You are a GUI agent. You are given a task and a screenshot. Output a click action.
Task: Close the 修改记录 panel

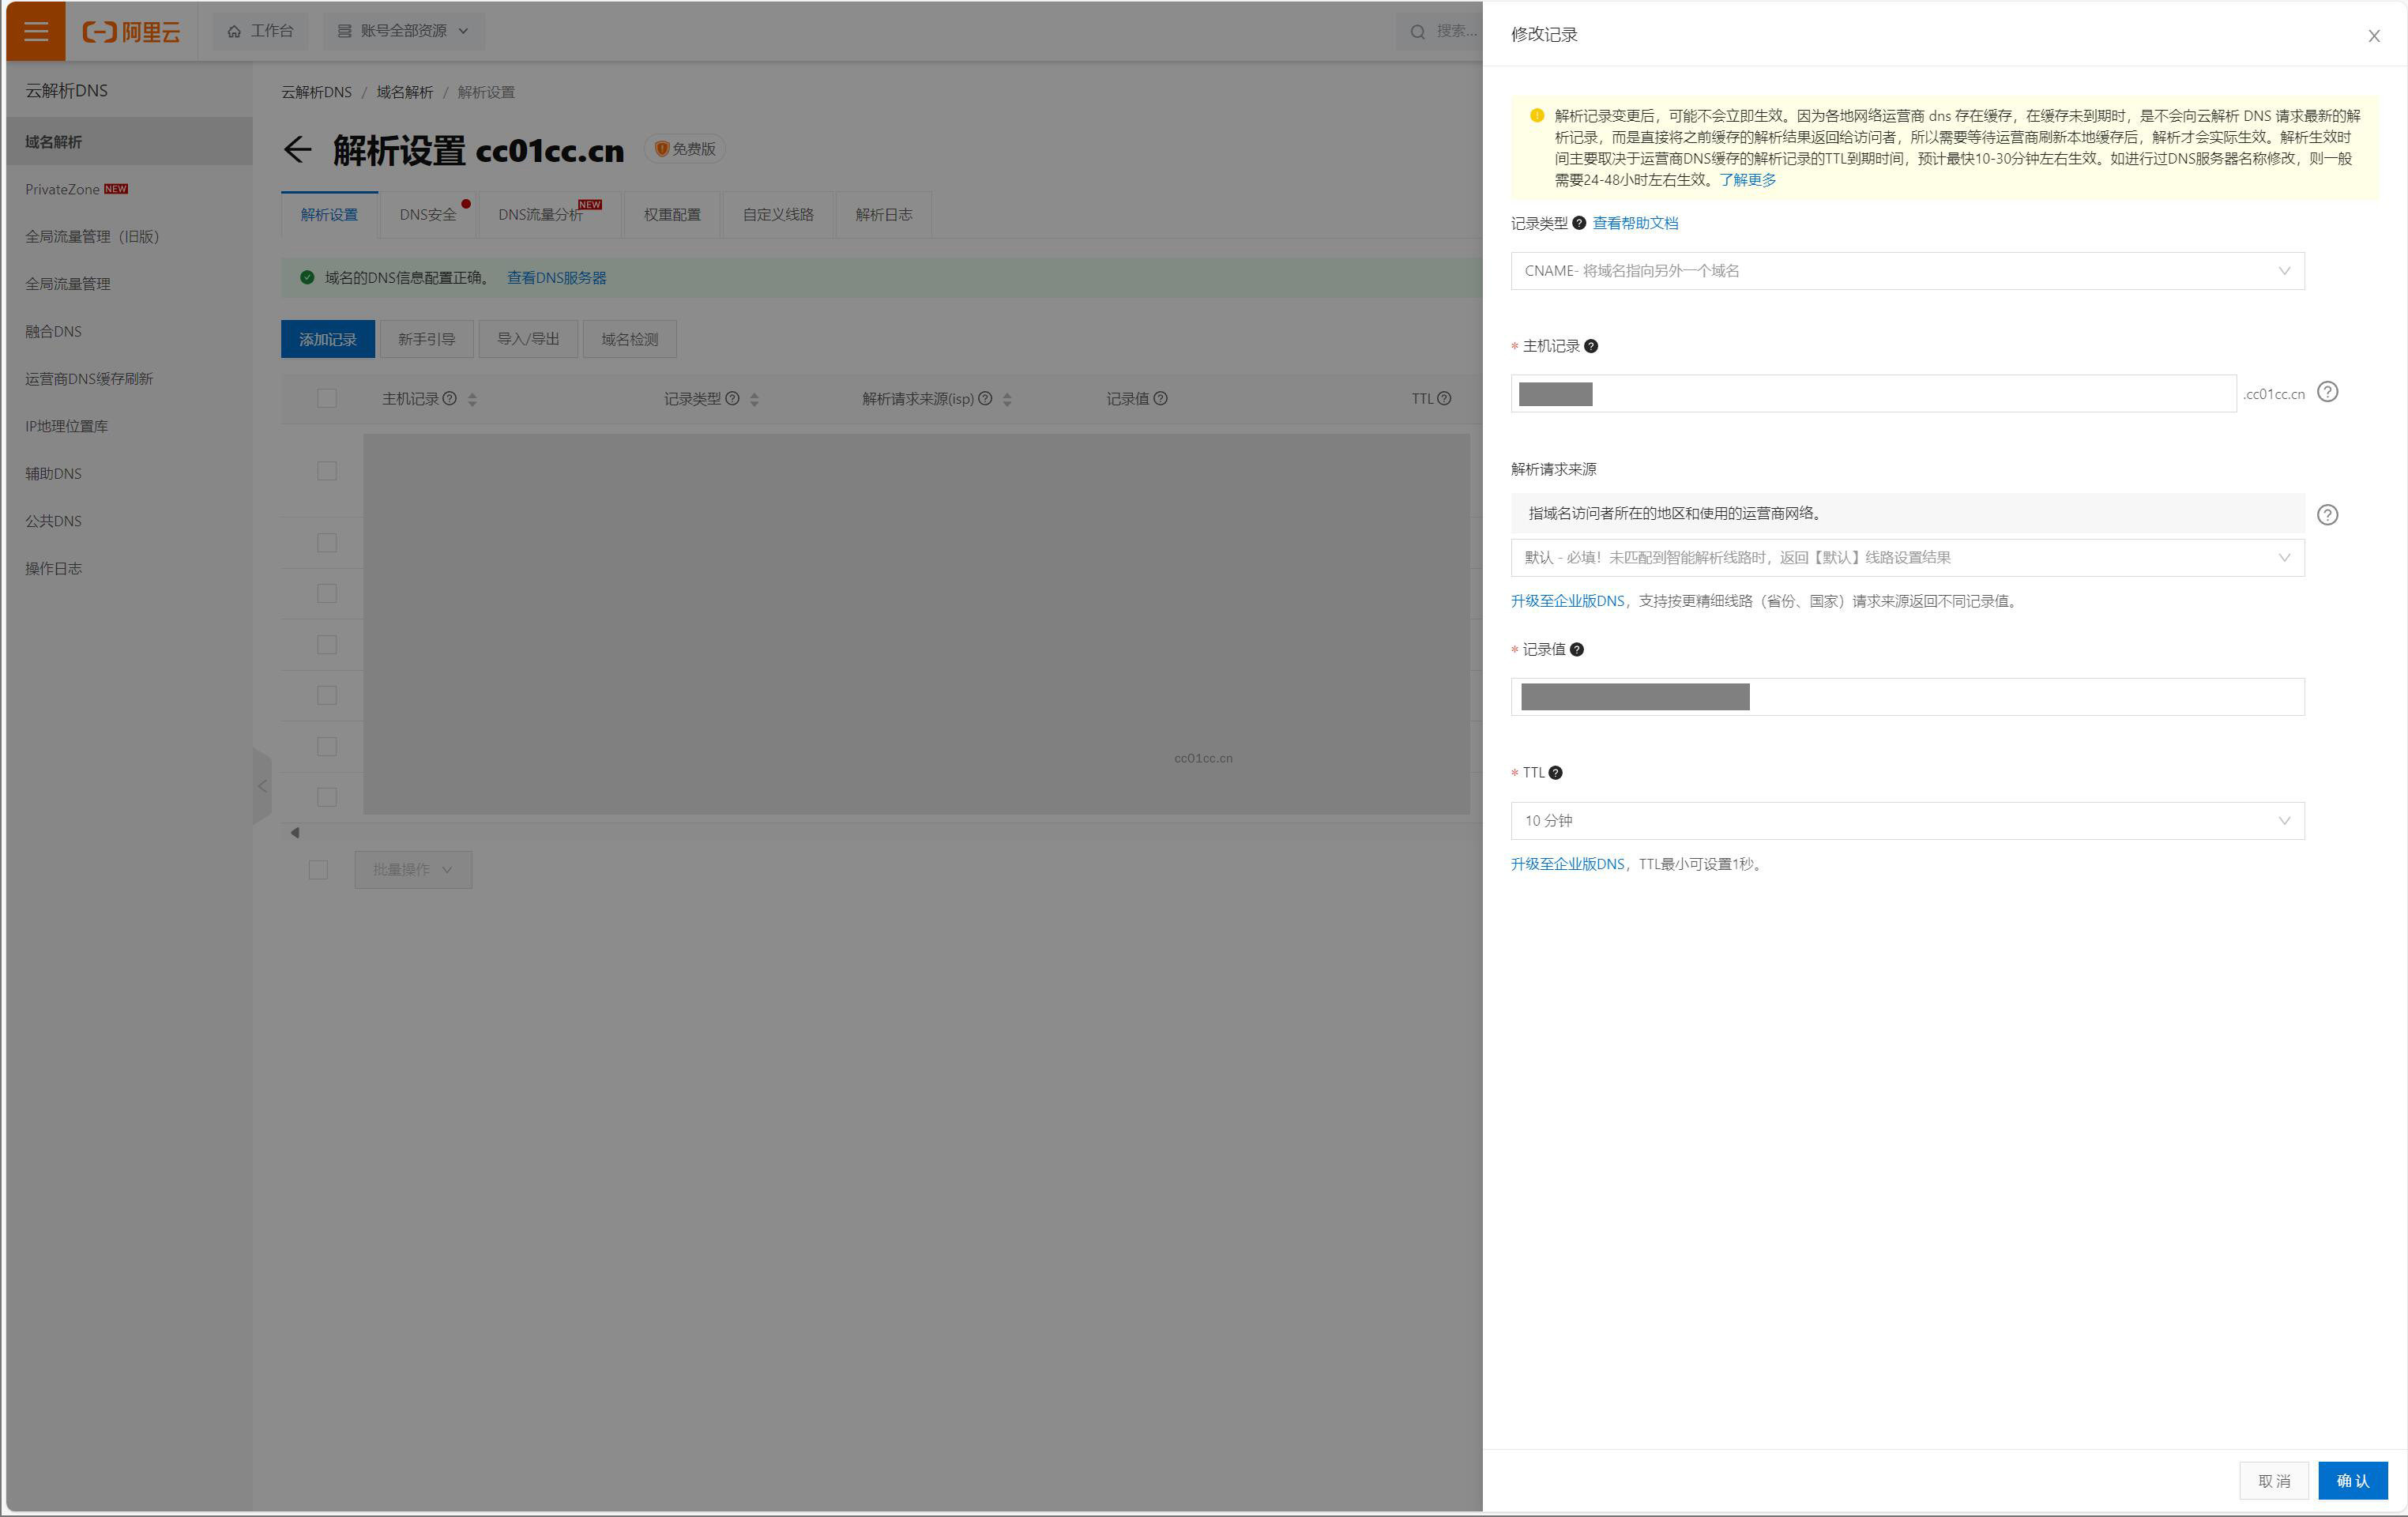click(2373, 36)
